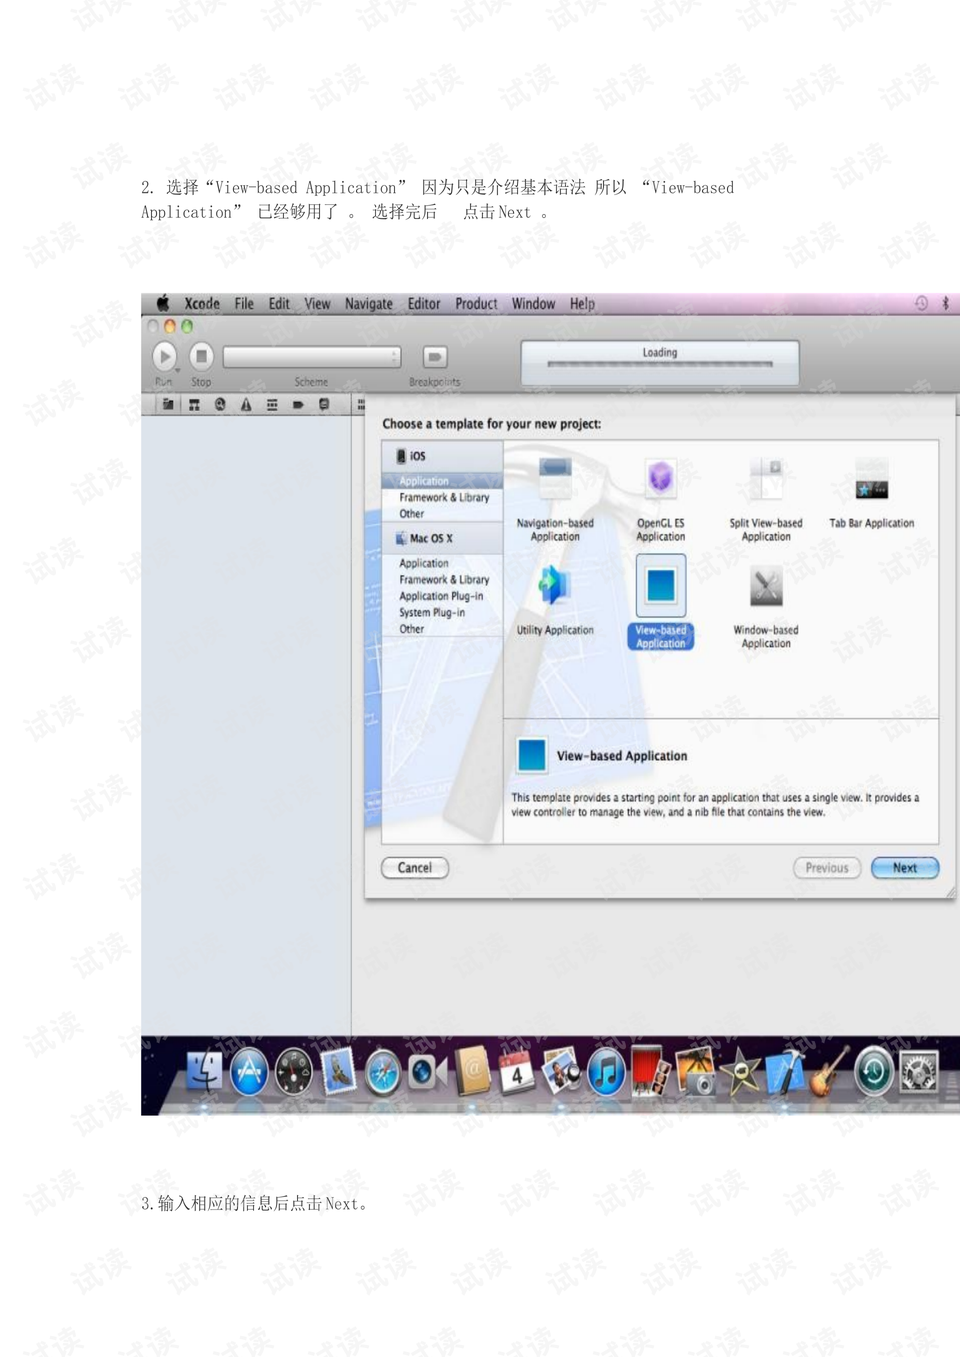This screenshot has width=960, height=1357.
Task: Open the Scheme dropdown
Action: coord(312,357)
